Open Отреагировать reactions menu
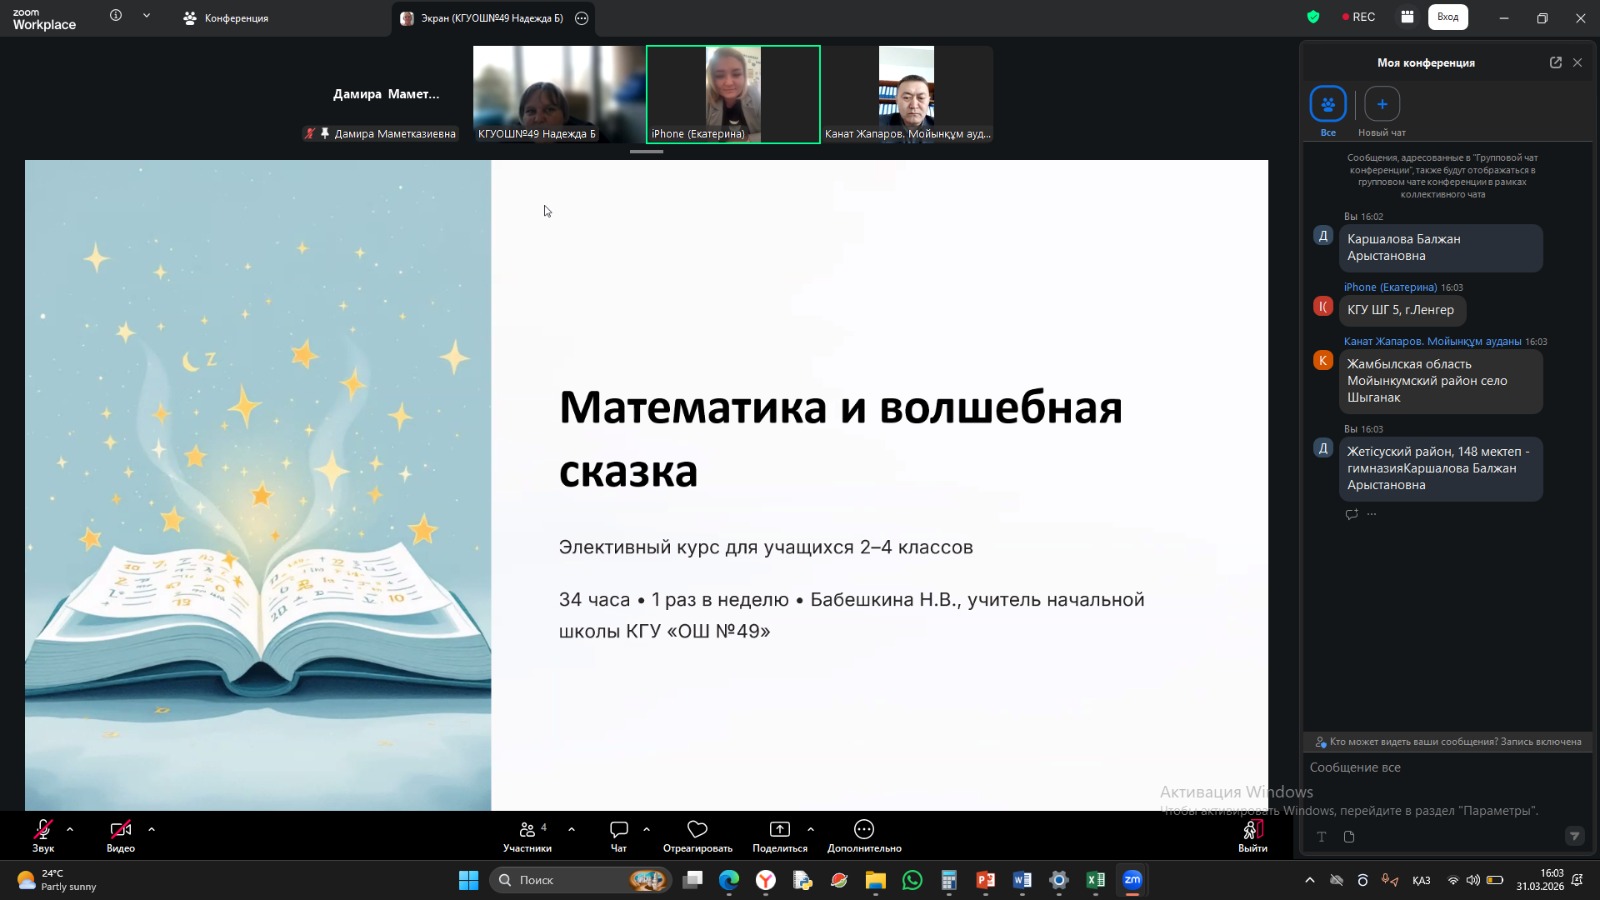The width and height of the screenshot is (1600, 900). coord(698,836)
